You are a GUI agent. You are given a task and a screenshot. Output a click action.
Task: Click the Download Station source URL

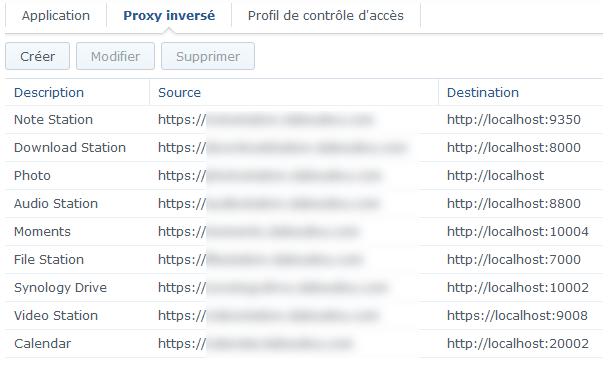(x=283, y=148)
